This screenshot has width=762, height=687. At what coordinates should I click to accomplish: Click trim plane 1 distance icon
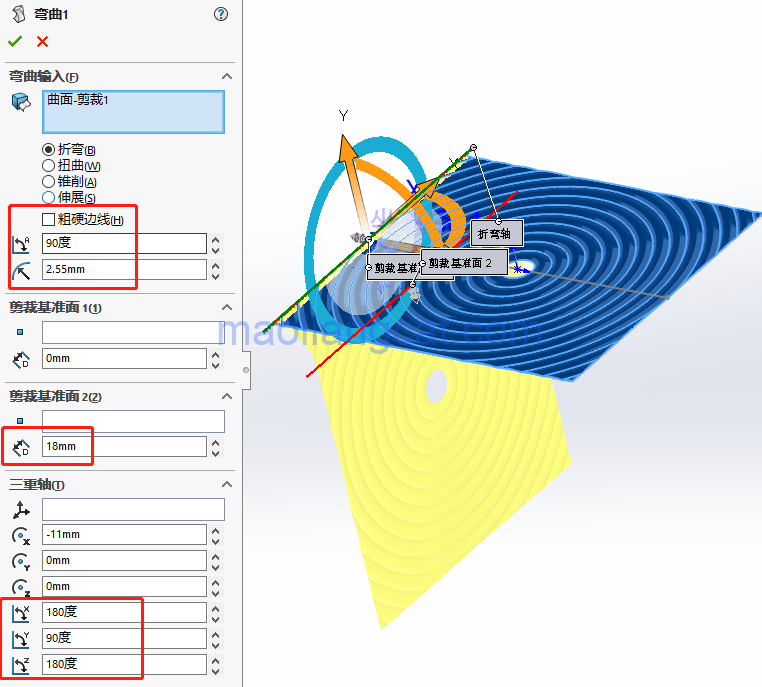pos(21,360)
